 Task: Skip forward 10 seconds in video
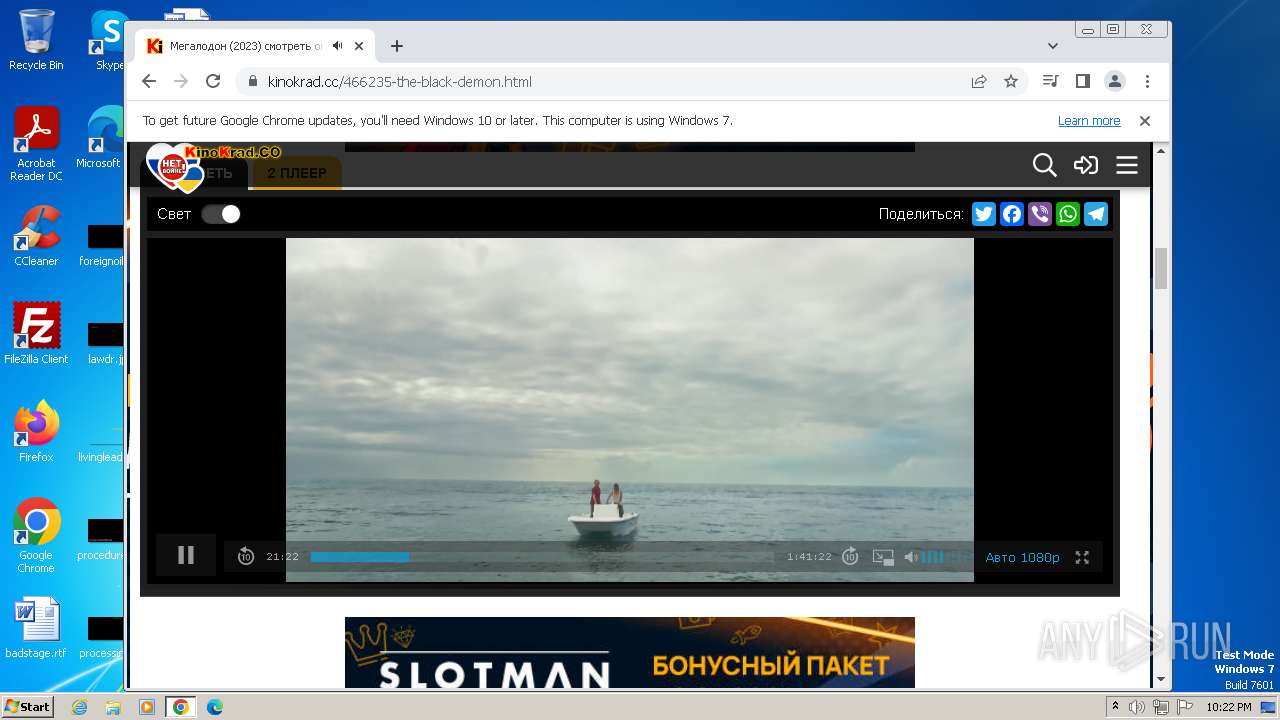coord(850,557)
